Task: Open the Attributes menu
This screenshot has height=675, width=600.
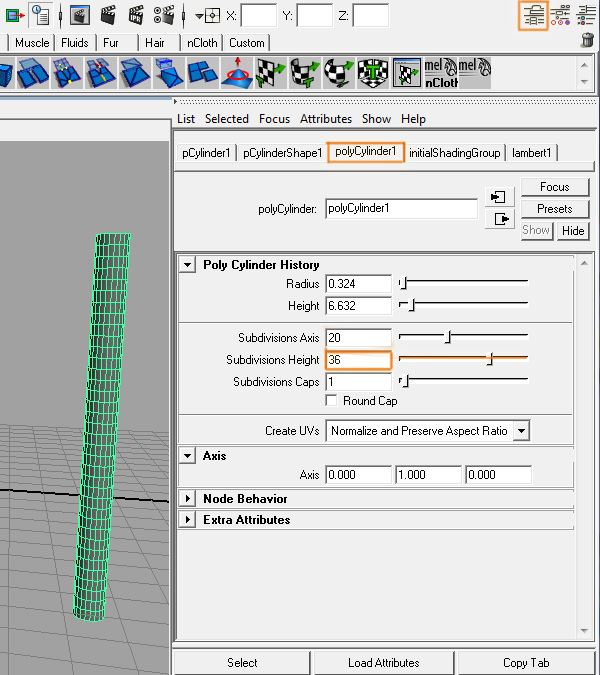Action: (326, 119)
